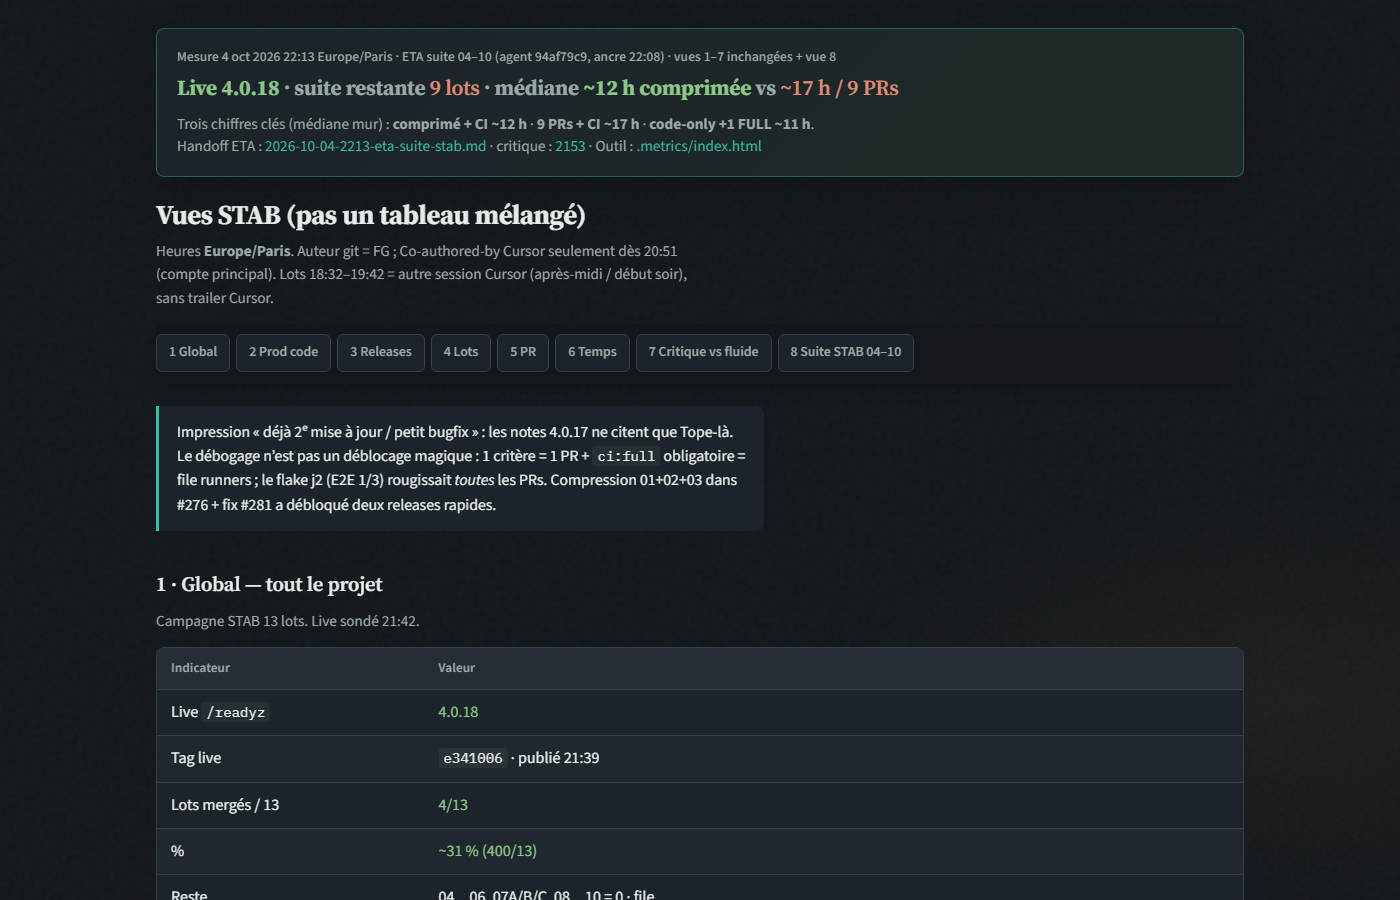Click the '/readyz' code label
Viewport: 1400px width, 900px height.
click(x=237, y=712)
